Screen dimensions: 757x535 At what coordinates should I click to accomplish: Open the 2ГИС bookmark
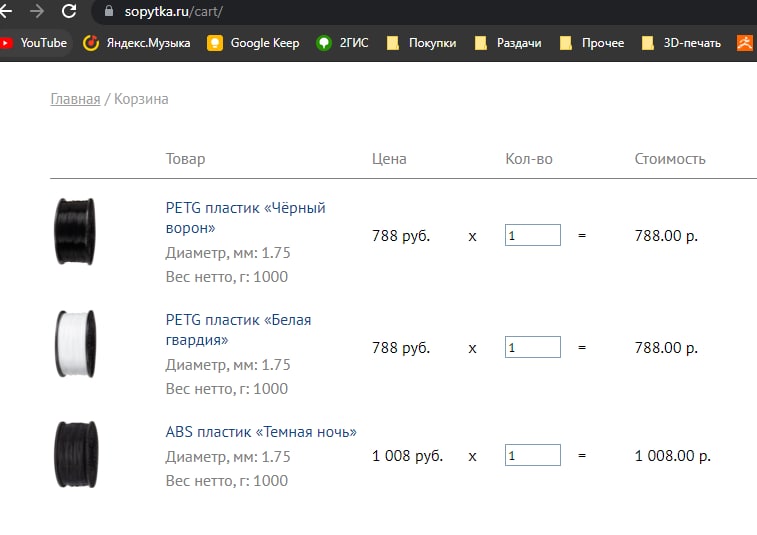[x=342, y=43]
